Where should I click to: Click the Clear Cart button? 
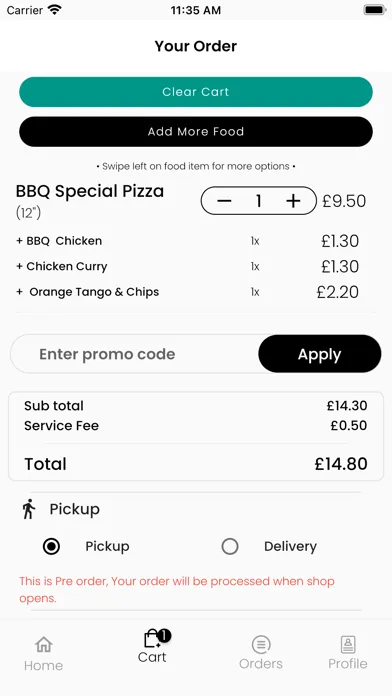(196, 92)
